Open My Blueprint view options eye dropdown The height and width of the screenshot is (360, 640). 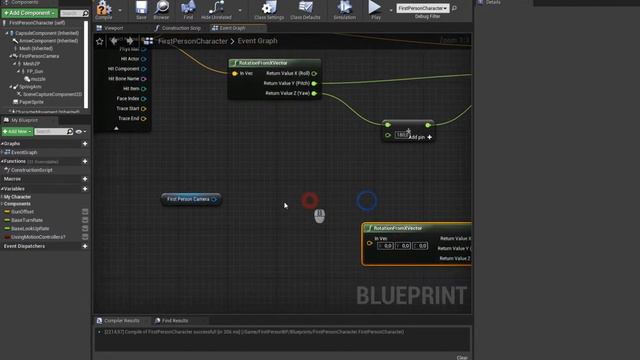click(80, 131)
